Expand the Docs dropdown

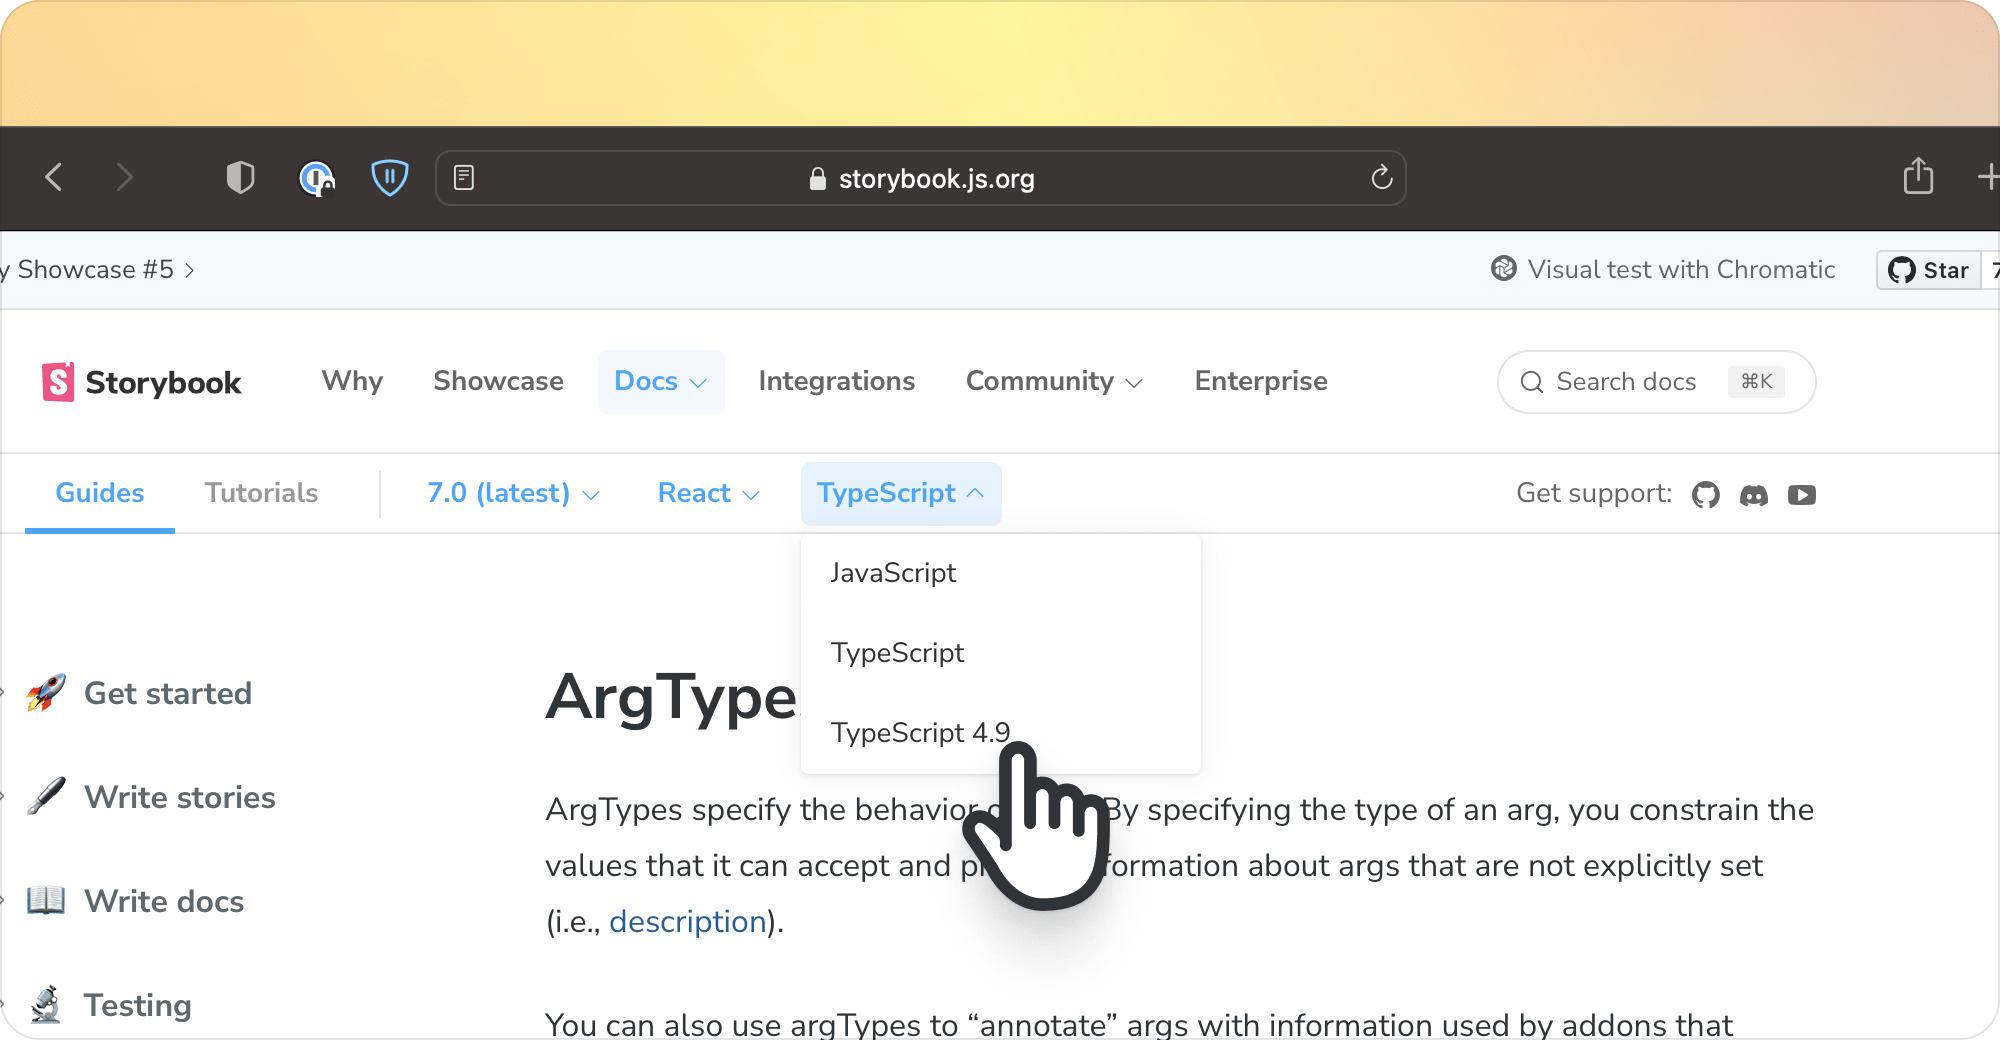(660, 381)
